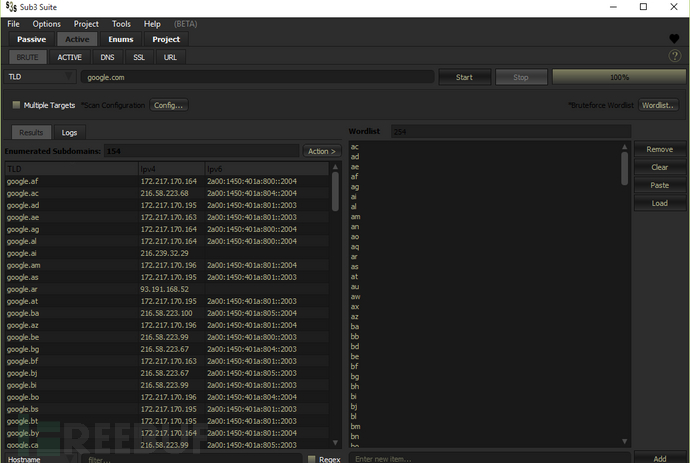The image size is (690, 463).
Task: Open the Project menu in menu bar
Action: pyautogui.click(x=86, y=24)
